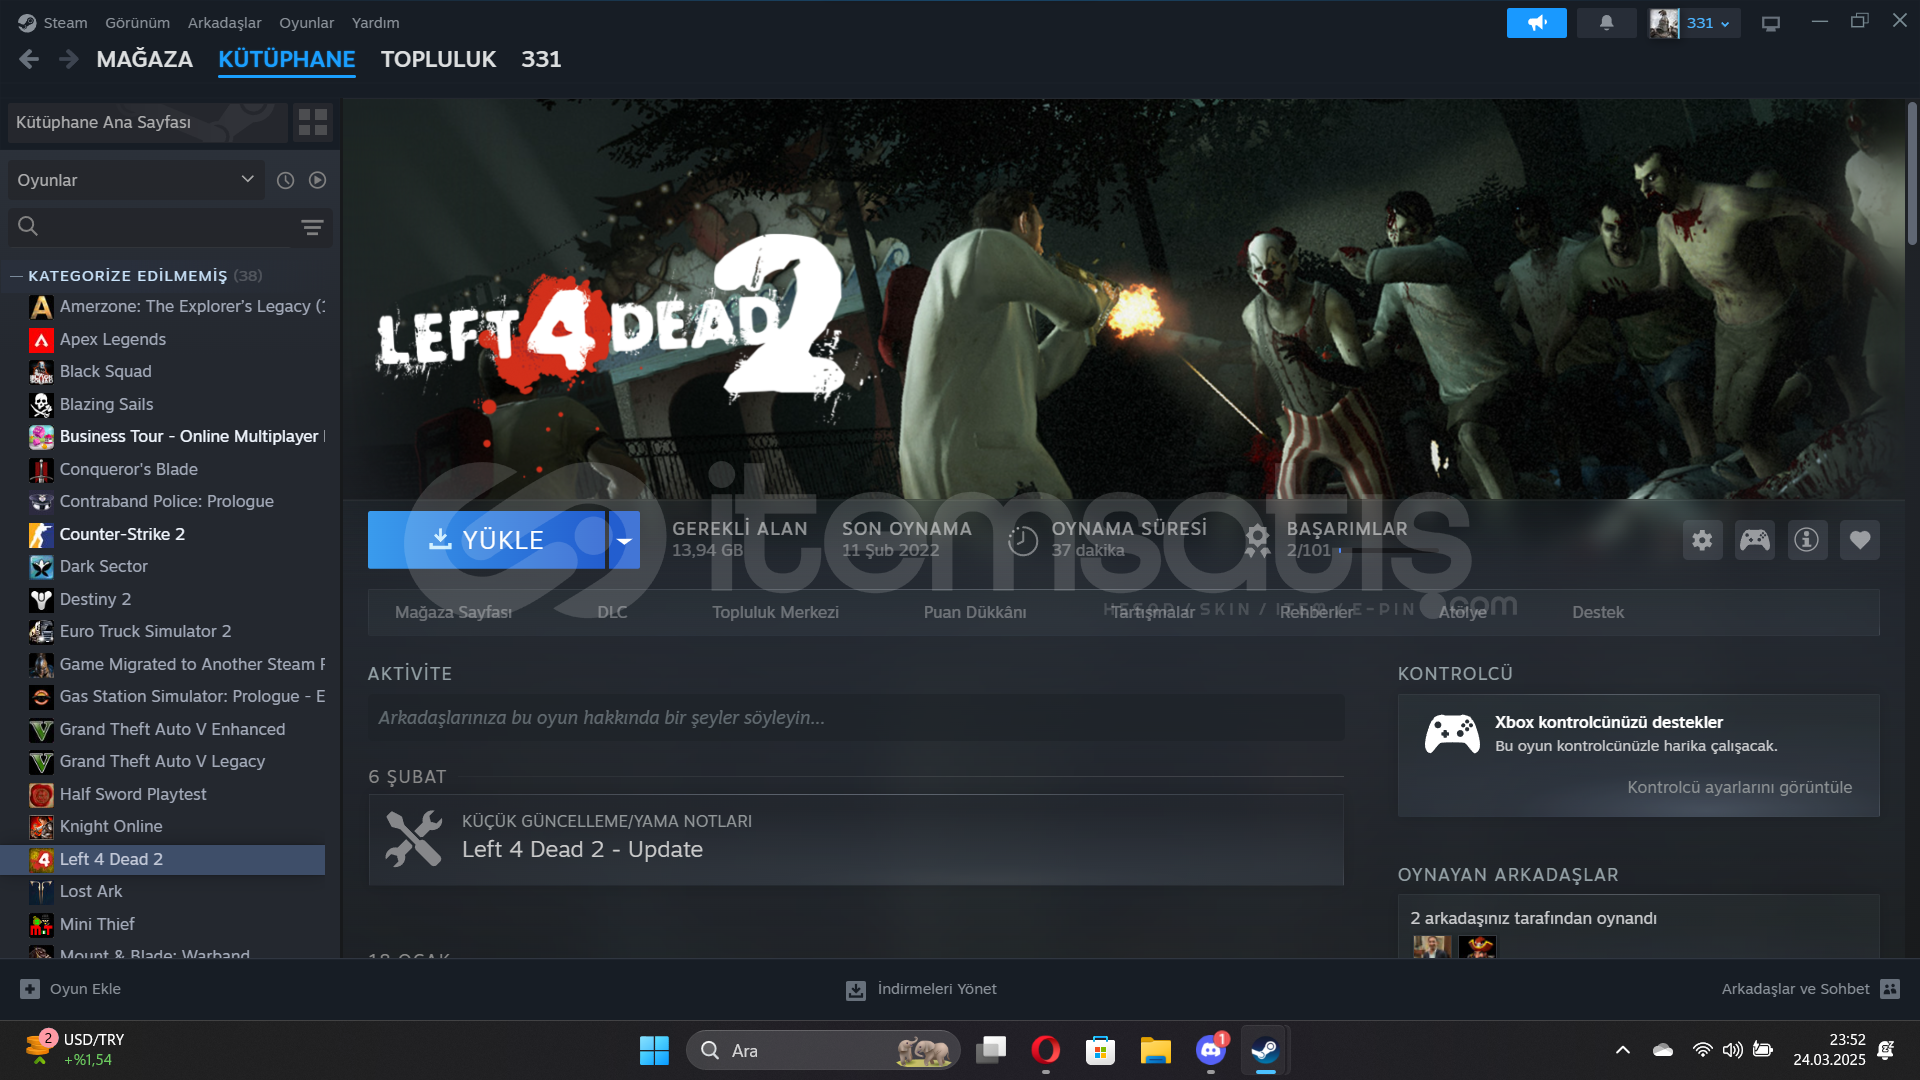Open controller layout icon for Left 4 Dead 2
Screen dimensions: 1920x1080
pyautogui.click(x=1755, y=540)
